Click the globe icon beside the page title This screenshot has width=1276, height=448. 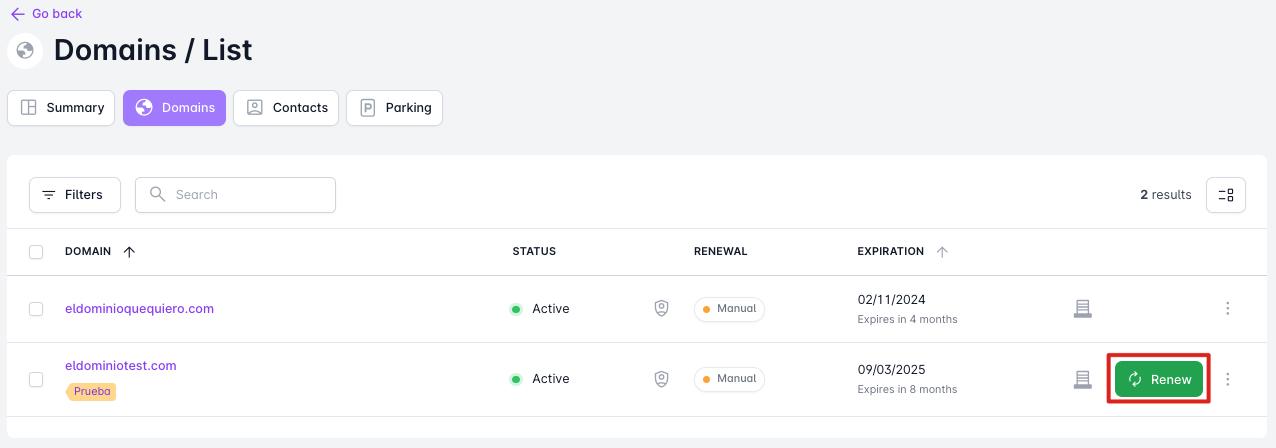pyautogui.click(x=25, y=50)
